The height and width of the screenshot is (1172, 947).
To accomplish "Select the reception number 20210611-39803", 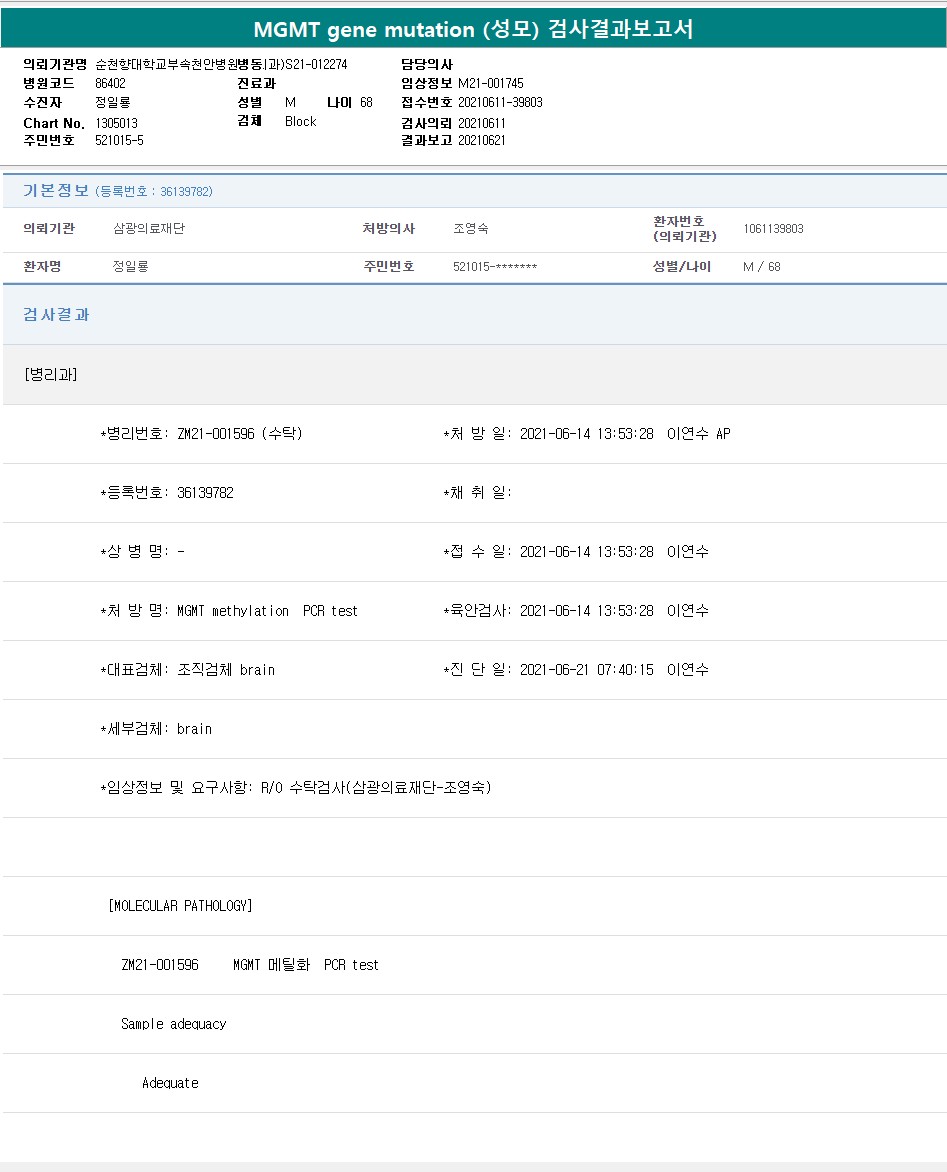I will point(500,102).
